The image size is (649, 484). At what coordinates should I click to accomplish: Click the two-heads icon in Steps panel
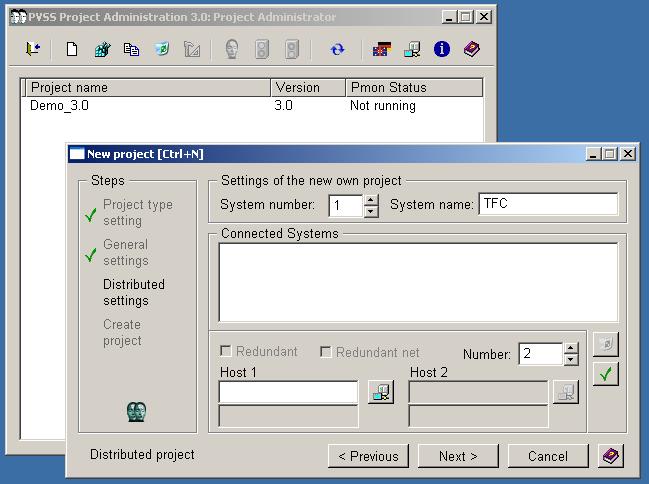(x=137, y=412)
